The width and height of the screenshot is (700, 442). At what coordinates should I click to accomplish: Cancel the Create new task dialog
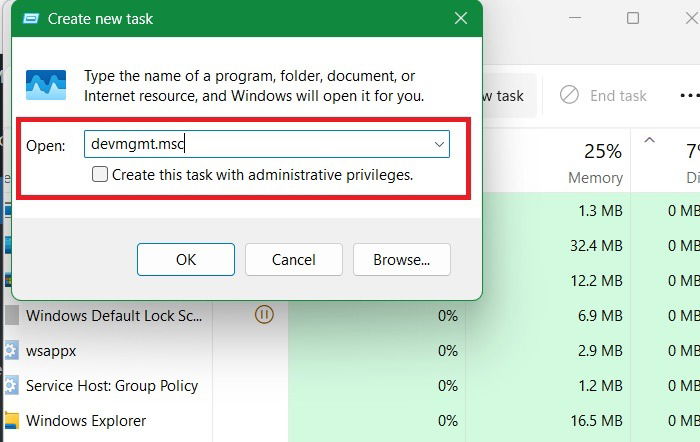tap(294, 260)
